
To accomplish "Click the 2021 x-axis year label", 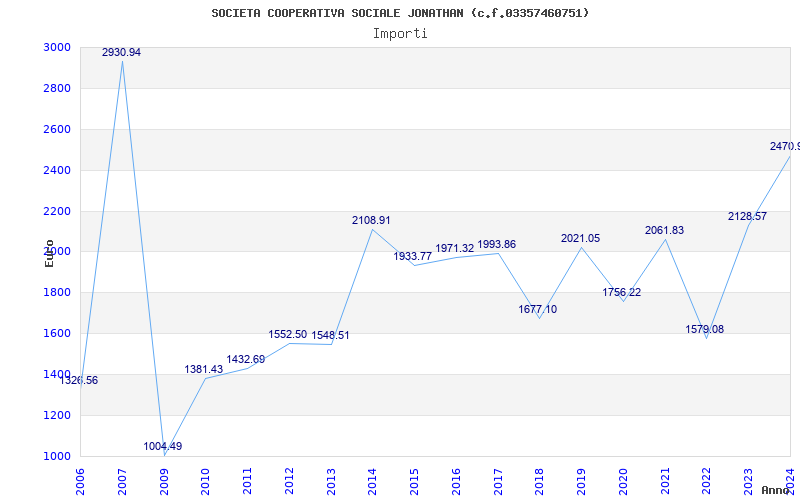I will (x=665, y=482).
